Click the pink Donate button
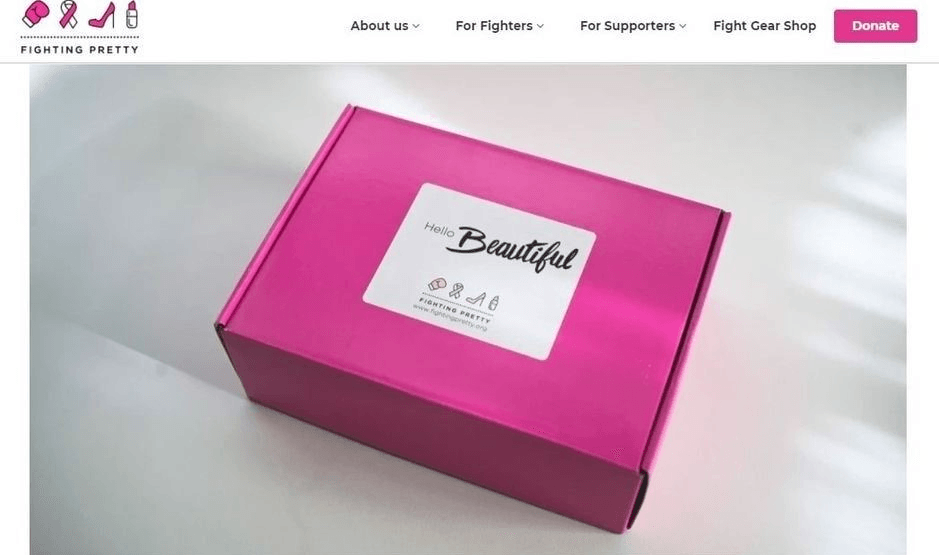939x555 pixels. pos(875,26)
